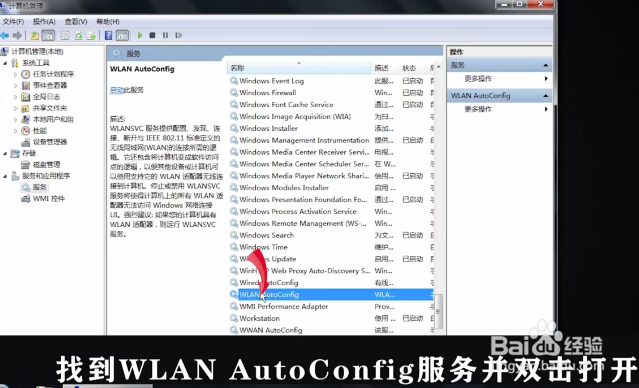
Task: Select the Windows Event Log service
Action: point(330,81)
